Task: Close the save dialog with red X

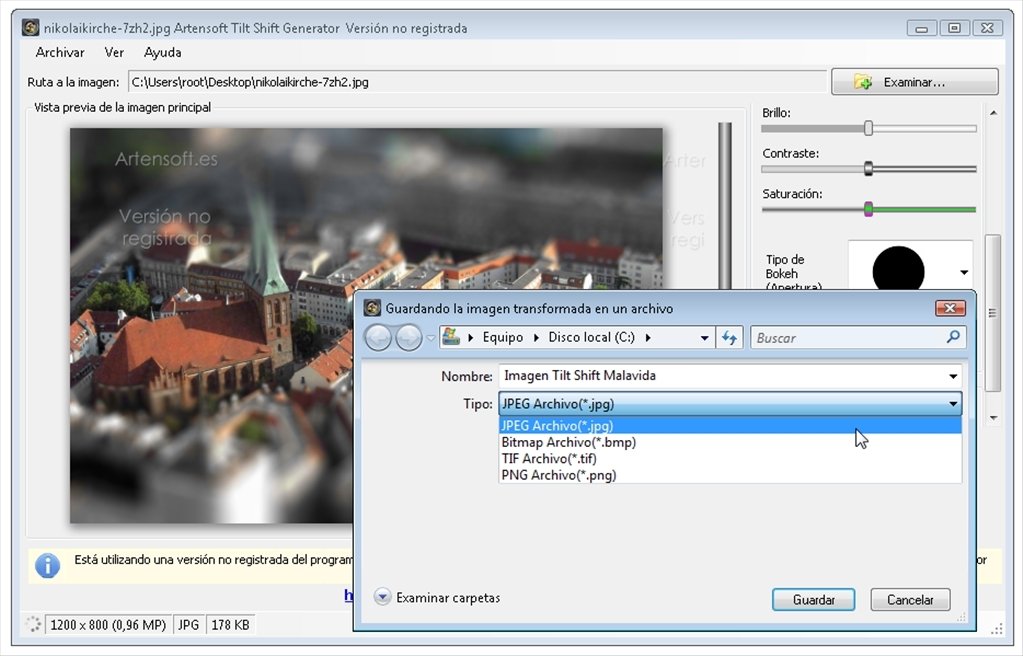Action: [x=950, y=308]
